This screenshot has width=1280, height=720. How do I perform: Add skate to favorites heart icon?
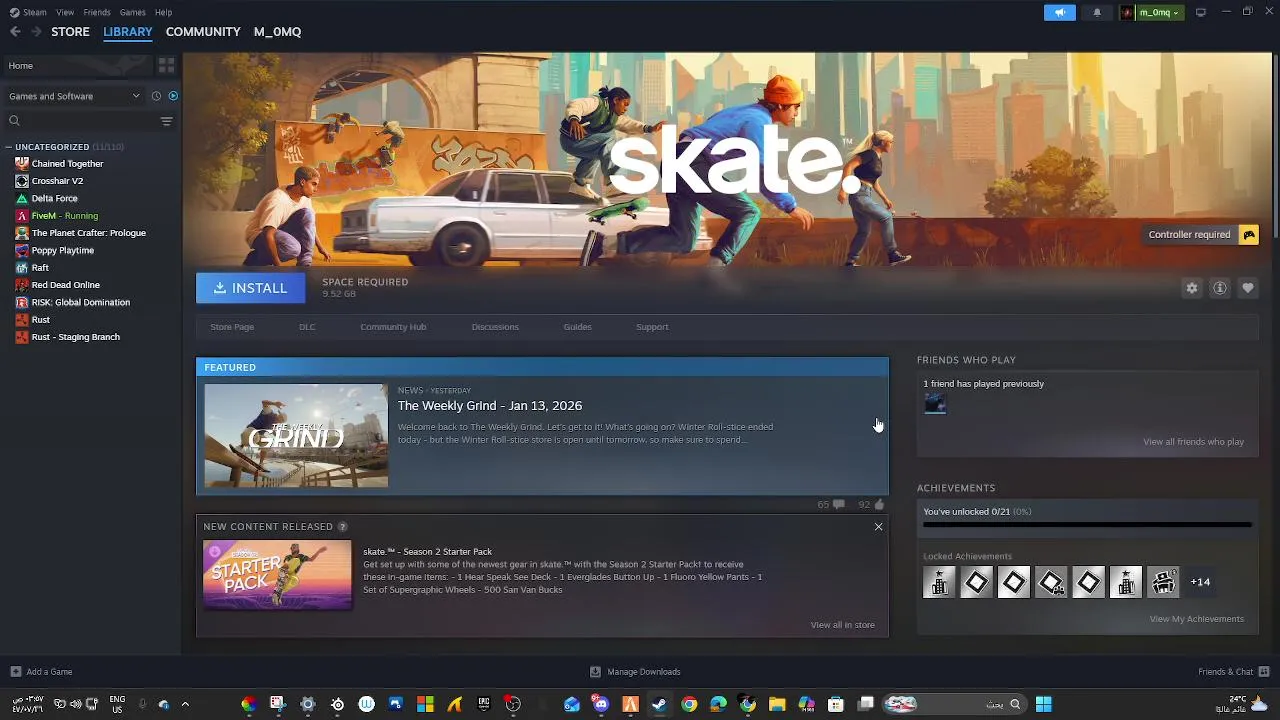1248,288
